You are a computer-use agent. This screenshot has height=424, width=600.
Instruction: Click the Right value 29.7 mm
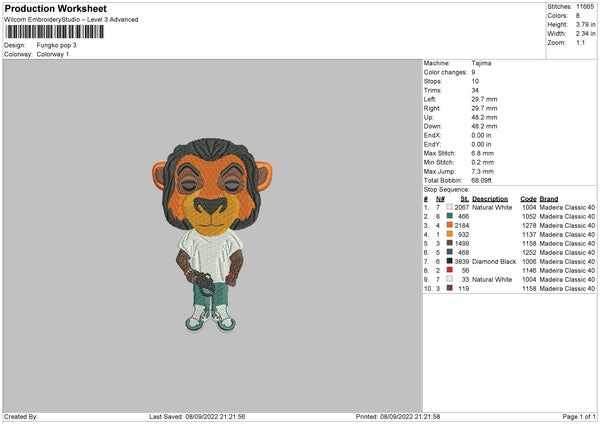coord(484,108)
